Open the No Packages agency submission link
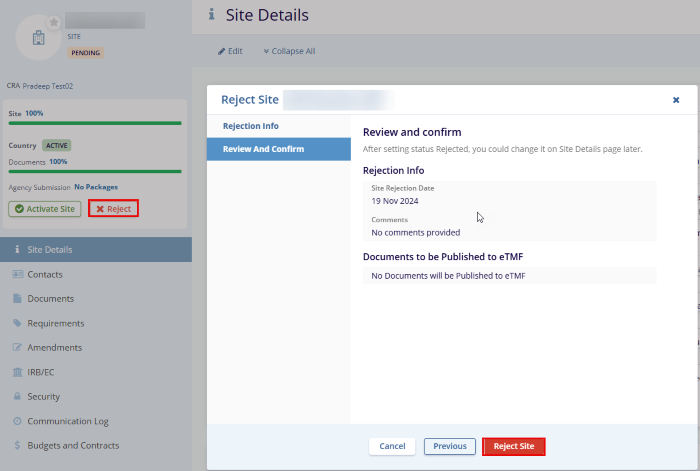Viewport: 700px width, 471px height. pyautogui.click(x=96, y=187)
